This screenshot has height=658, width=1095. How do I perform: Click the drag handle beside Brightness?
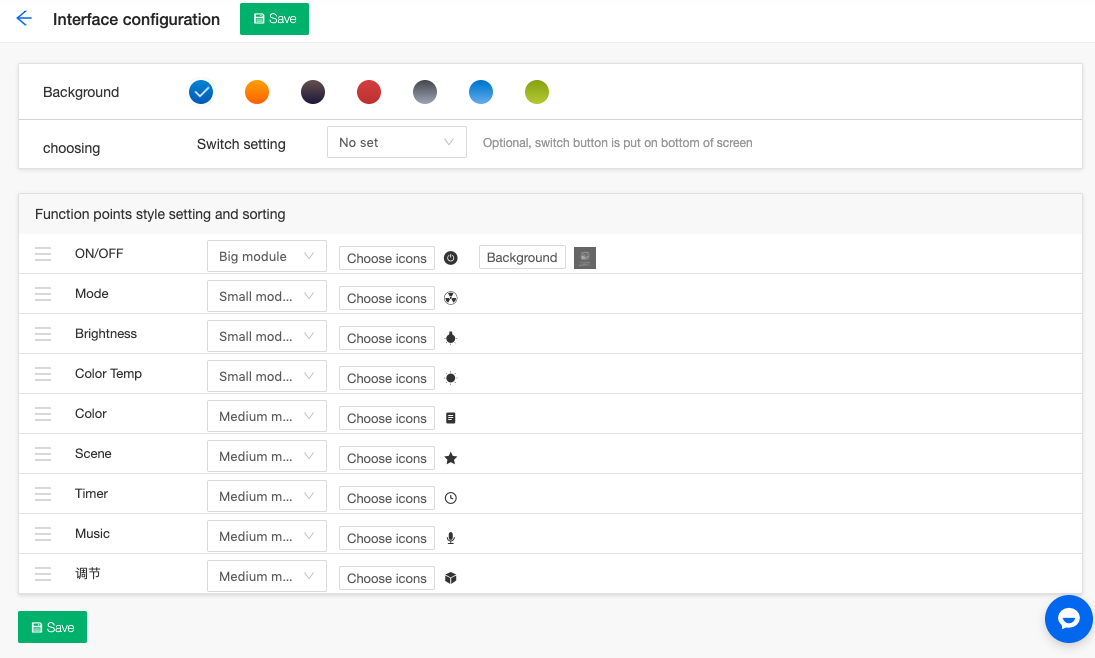coord(43,334)
